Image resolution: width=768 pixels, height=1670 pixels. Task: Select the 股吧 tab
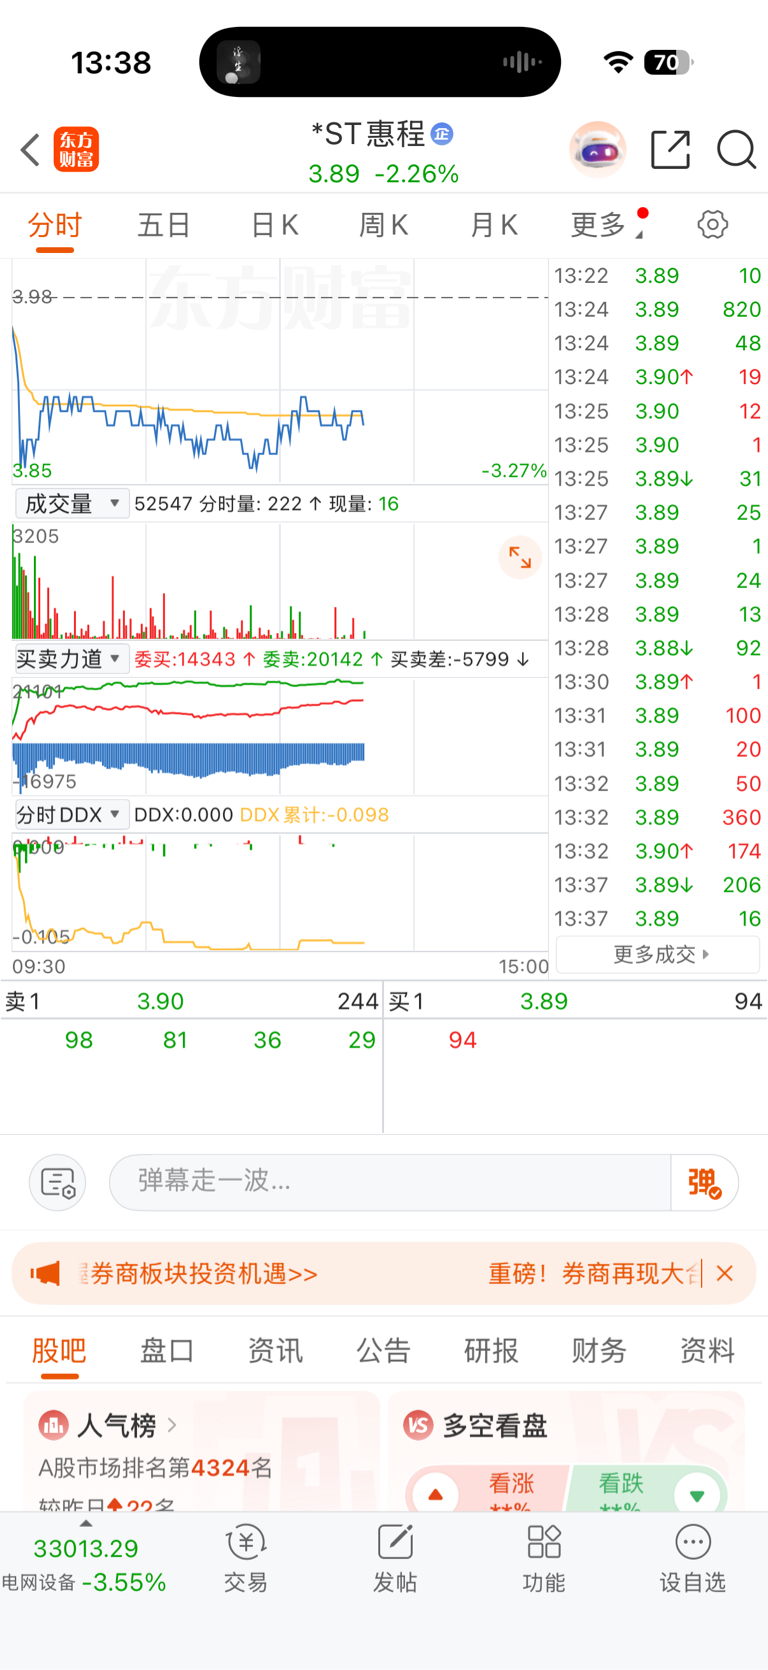pos(59,1351)
